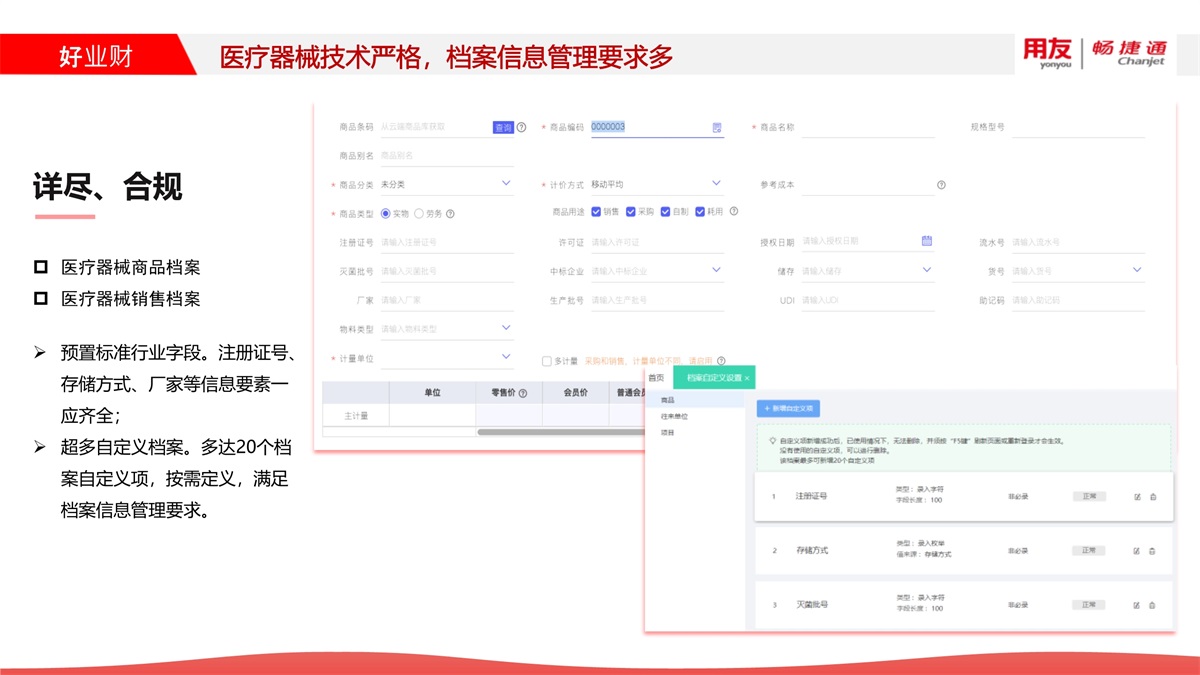The width and height of the screenshot is (1200, 675).
Task: Click the help icon beside 零售价 header
Action: pyautogui.click(x=523, y=393)
